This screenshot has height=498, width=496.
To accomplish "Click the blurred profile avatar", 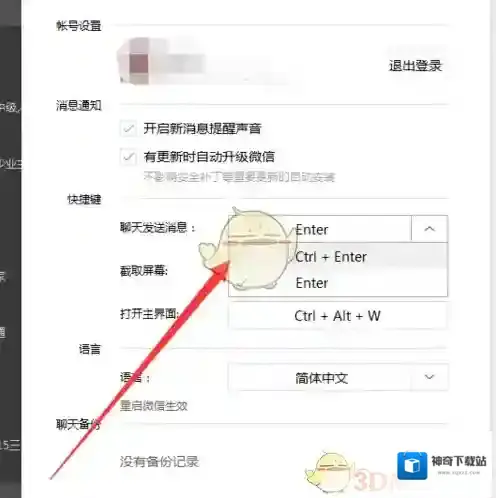I will point(134,61).
